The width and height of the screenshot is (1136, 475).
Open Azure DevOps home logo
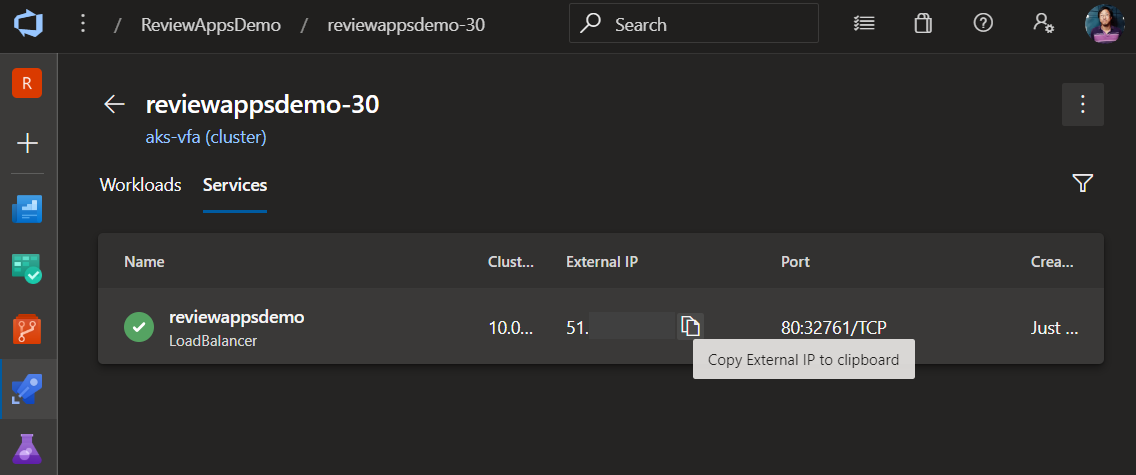[x=28, y=24]
